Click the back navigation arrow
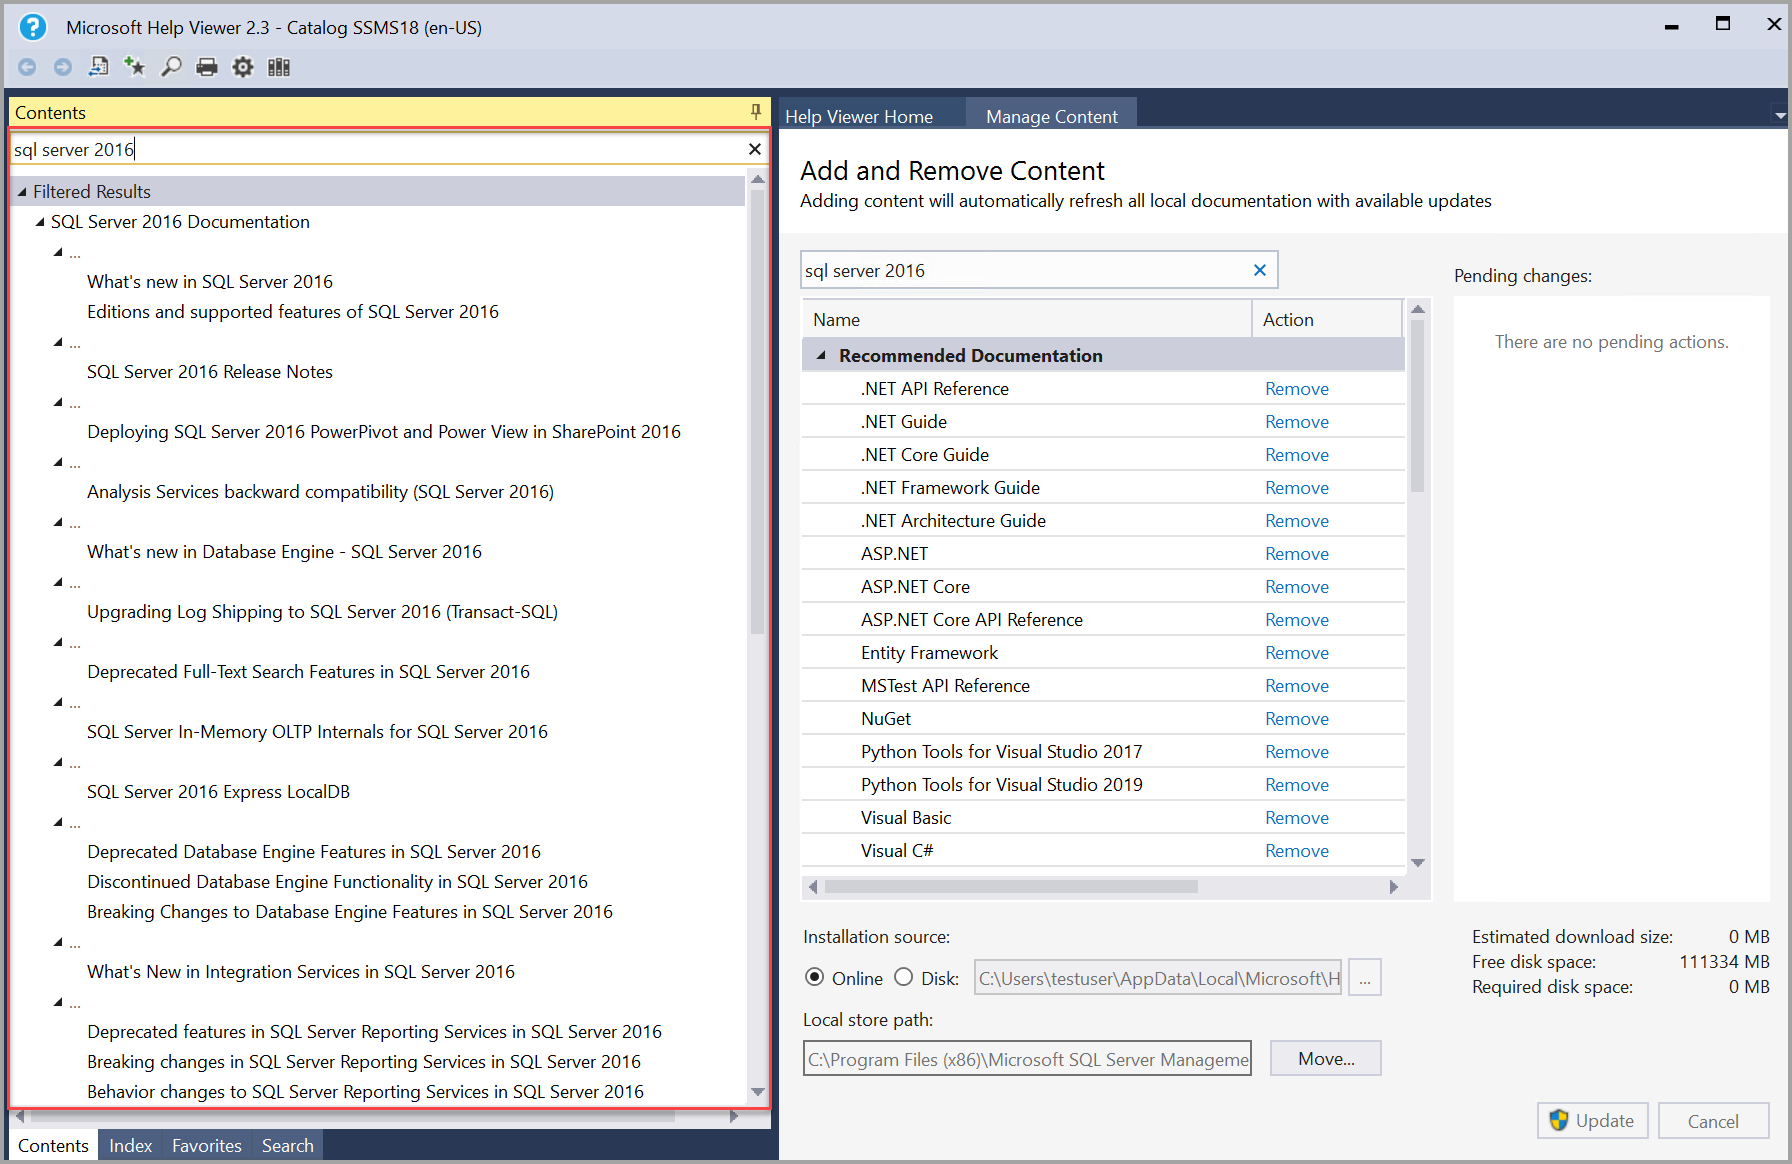Image resolution: width=1792 pixels, height=1164 pixels. pyautogui.click(x=27, y=67)
